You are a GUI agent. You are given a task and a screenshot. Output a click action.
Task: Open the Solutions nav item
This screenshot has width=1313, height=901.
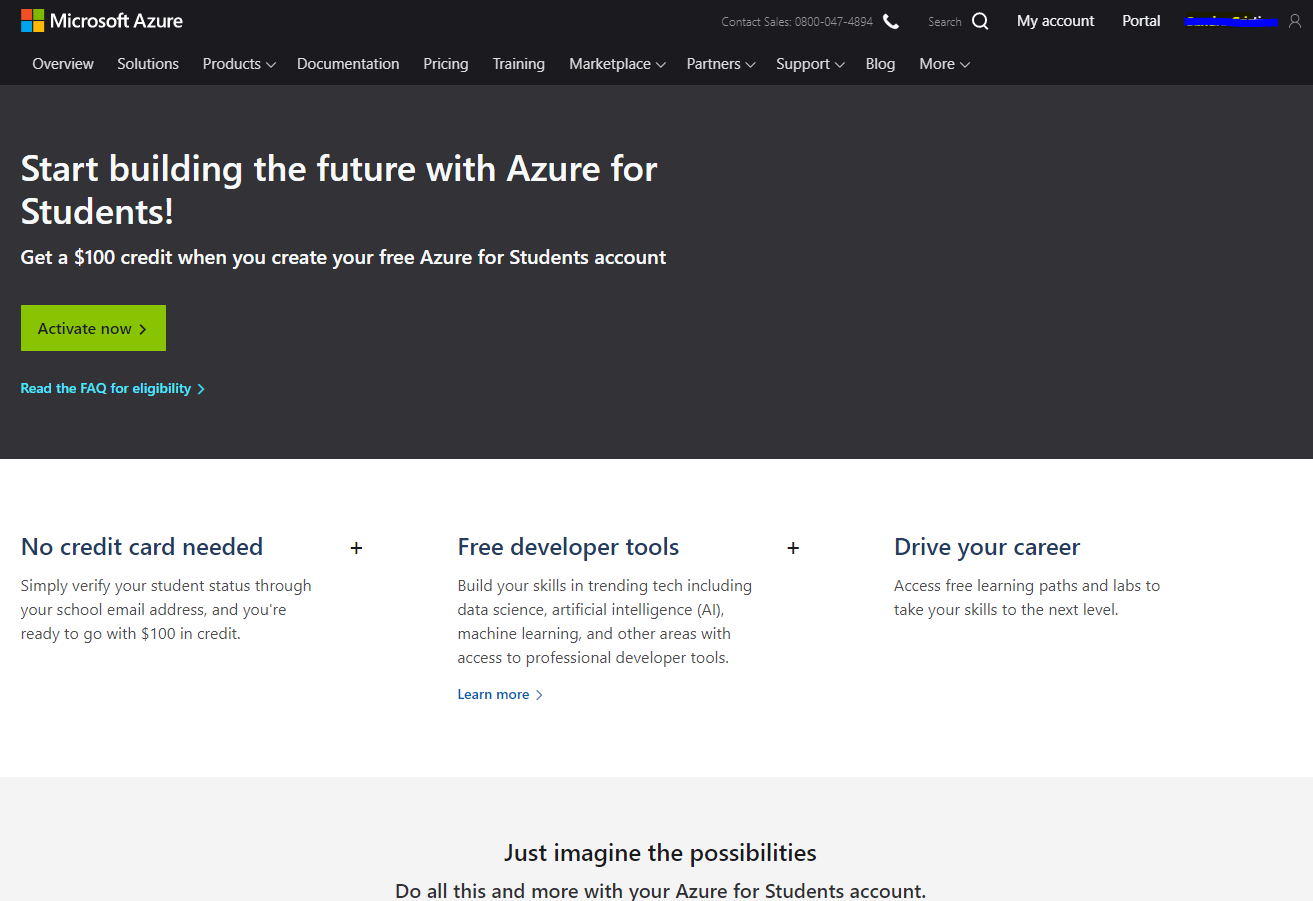(148, 64)
